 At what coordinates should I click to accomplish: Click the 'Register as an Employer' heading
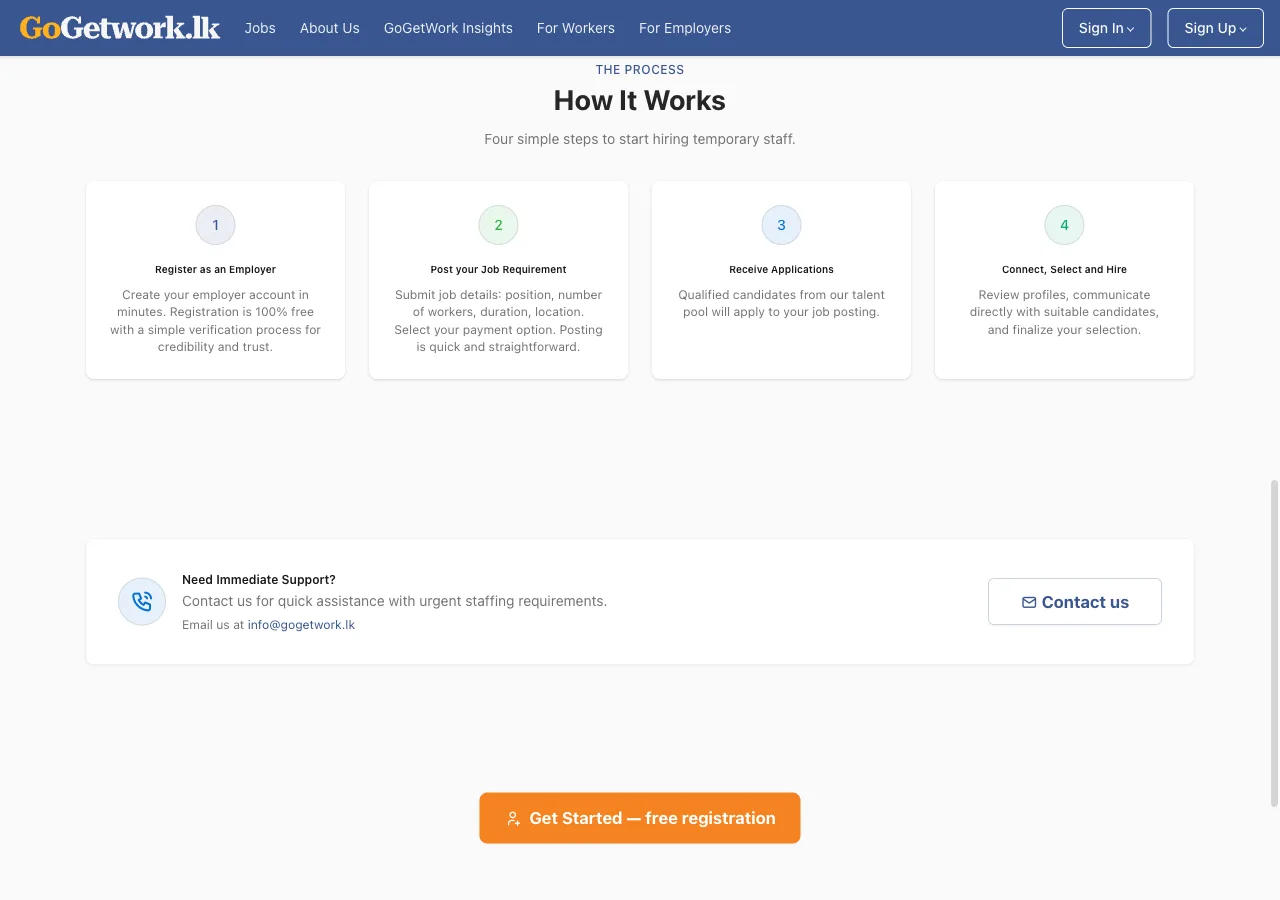pyautogui.click(x=215, y=269)
